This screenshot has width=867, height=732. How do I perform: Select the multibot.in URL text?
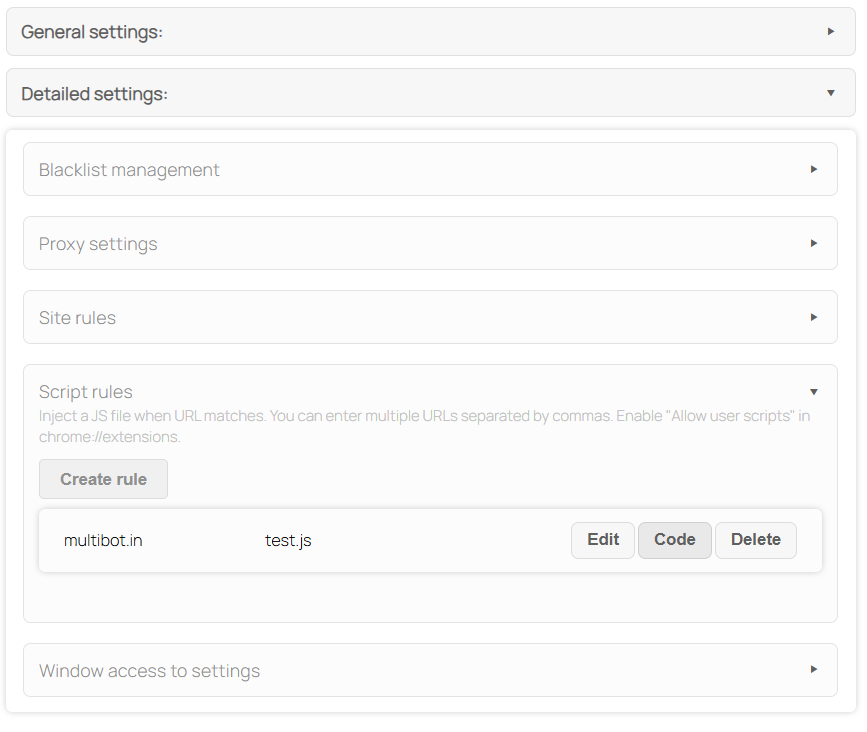tap(103, 541)
